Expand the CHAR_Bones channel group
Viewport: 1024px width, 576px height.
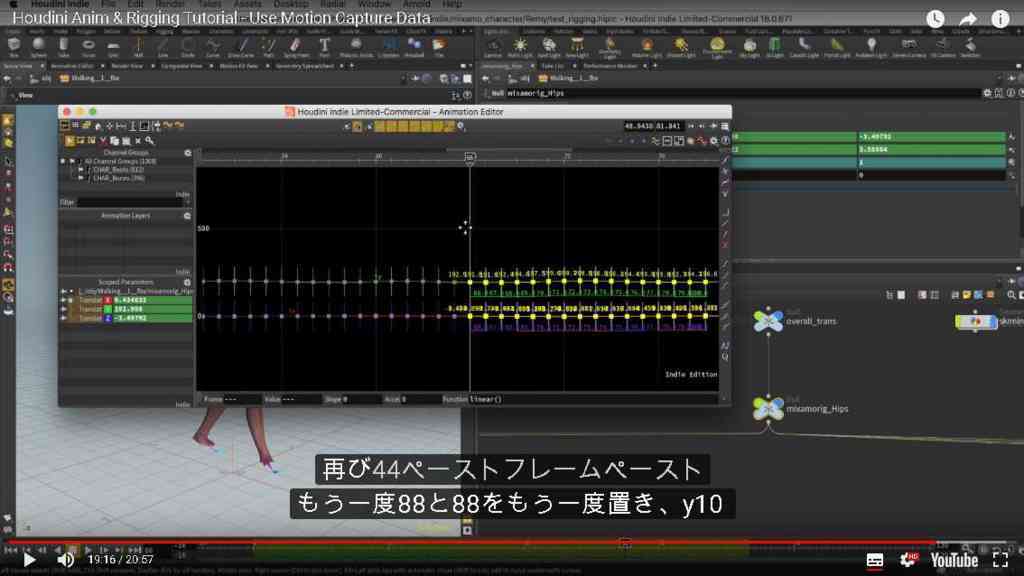coord(80,178)
